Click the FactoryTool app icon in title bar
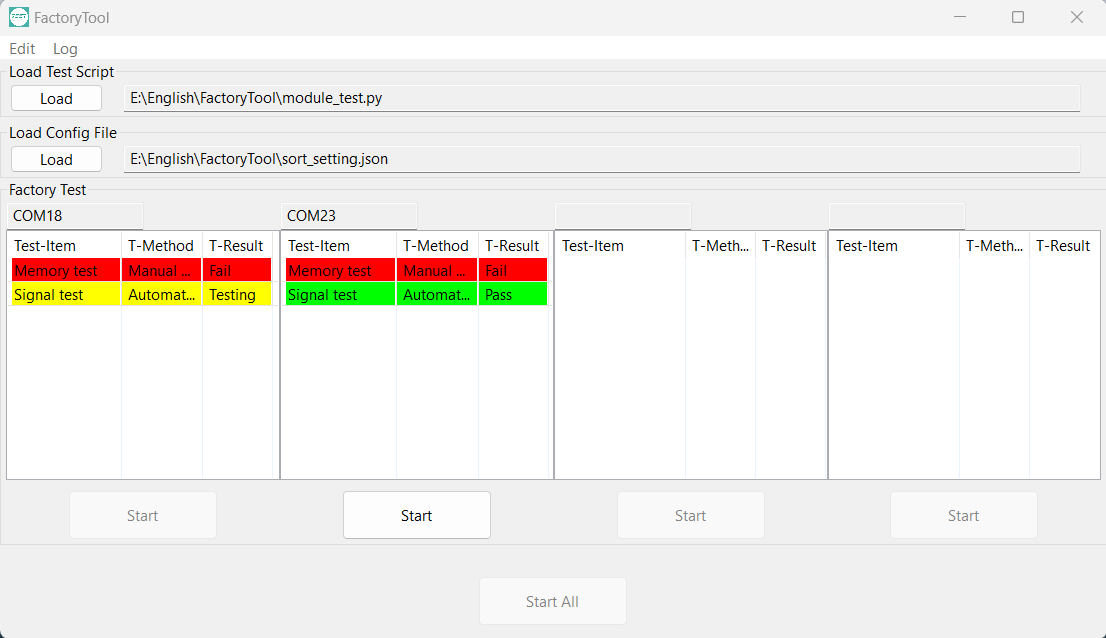Screen dimensions: 1106x638 coord(19,17)
